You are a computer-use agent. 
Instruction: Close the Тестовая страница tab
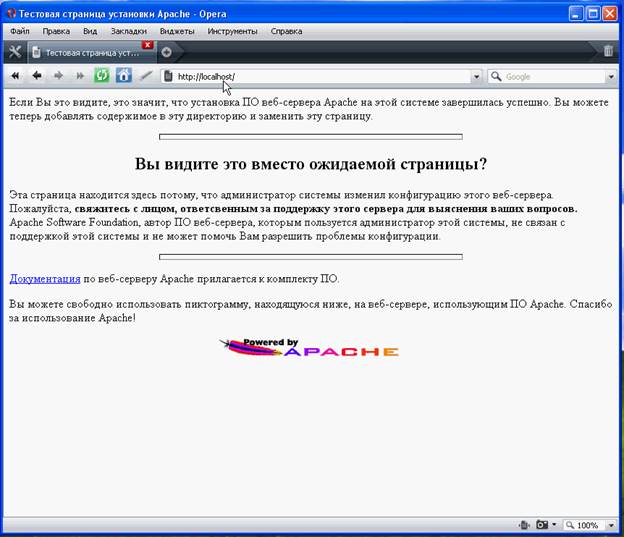click(148, 45)
